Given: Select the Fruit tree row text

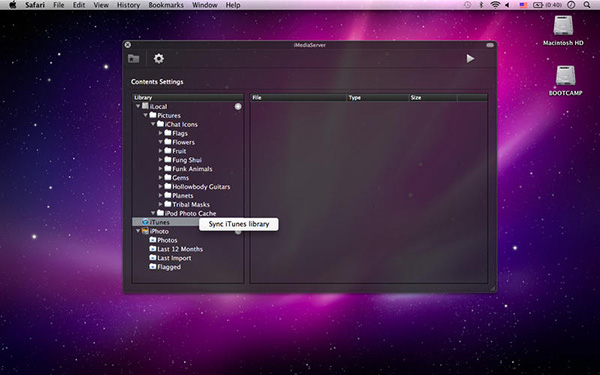Looking at the screenshot, I should 179,151.
